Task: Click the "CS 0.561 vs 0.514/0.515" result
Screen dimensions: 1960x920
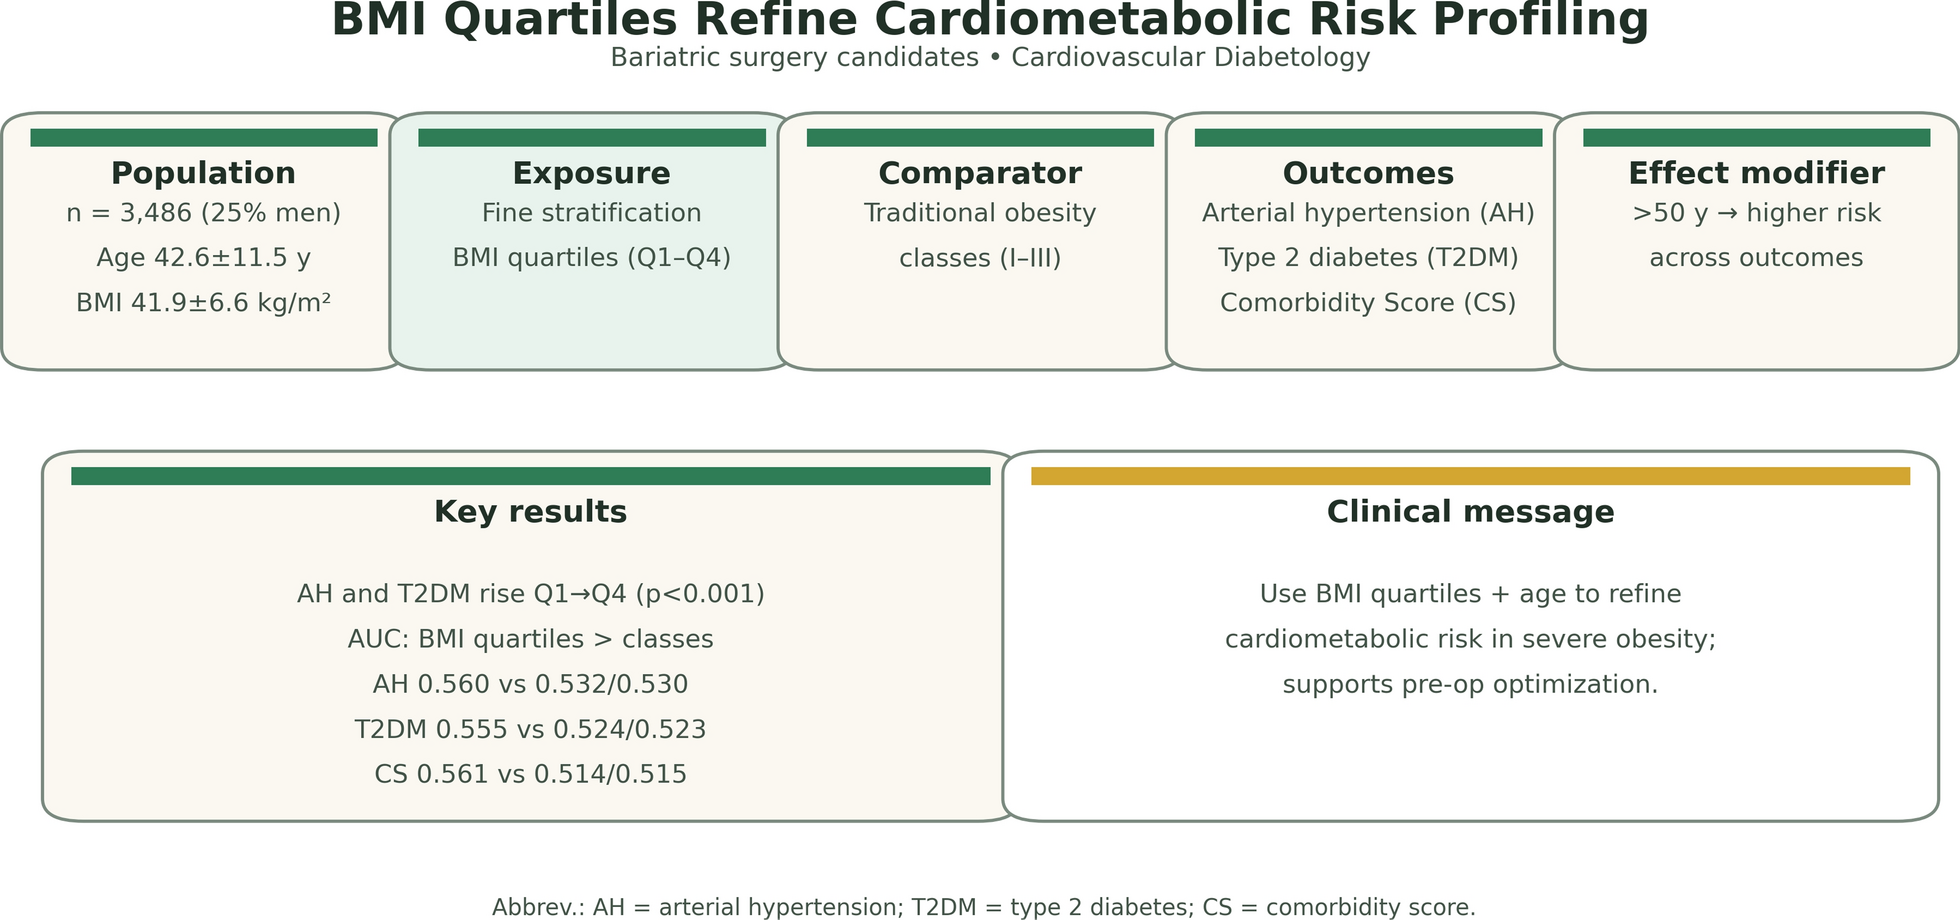Action: pos(530,775)
